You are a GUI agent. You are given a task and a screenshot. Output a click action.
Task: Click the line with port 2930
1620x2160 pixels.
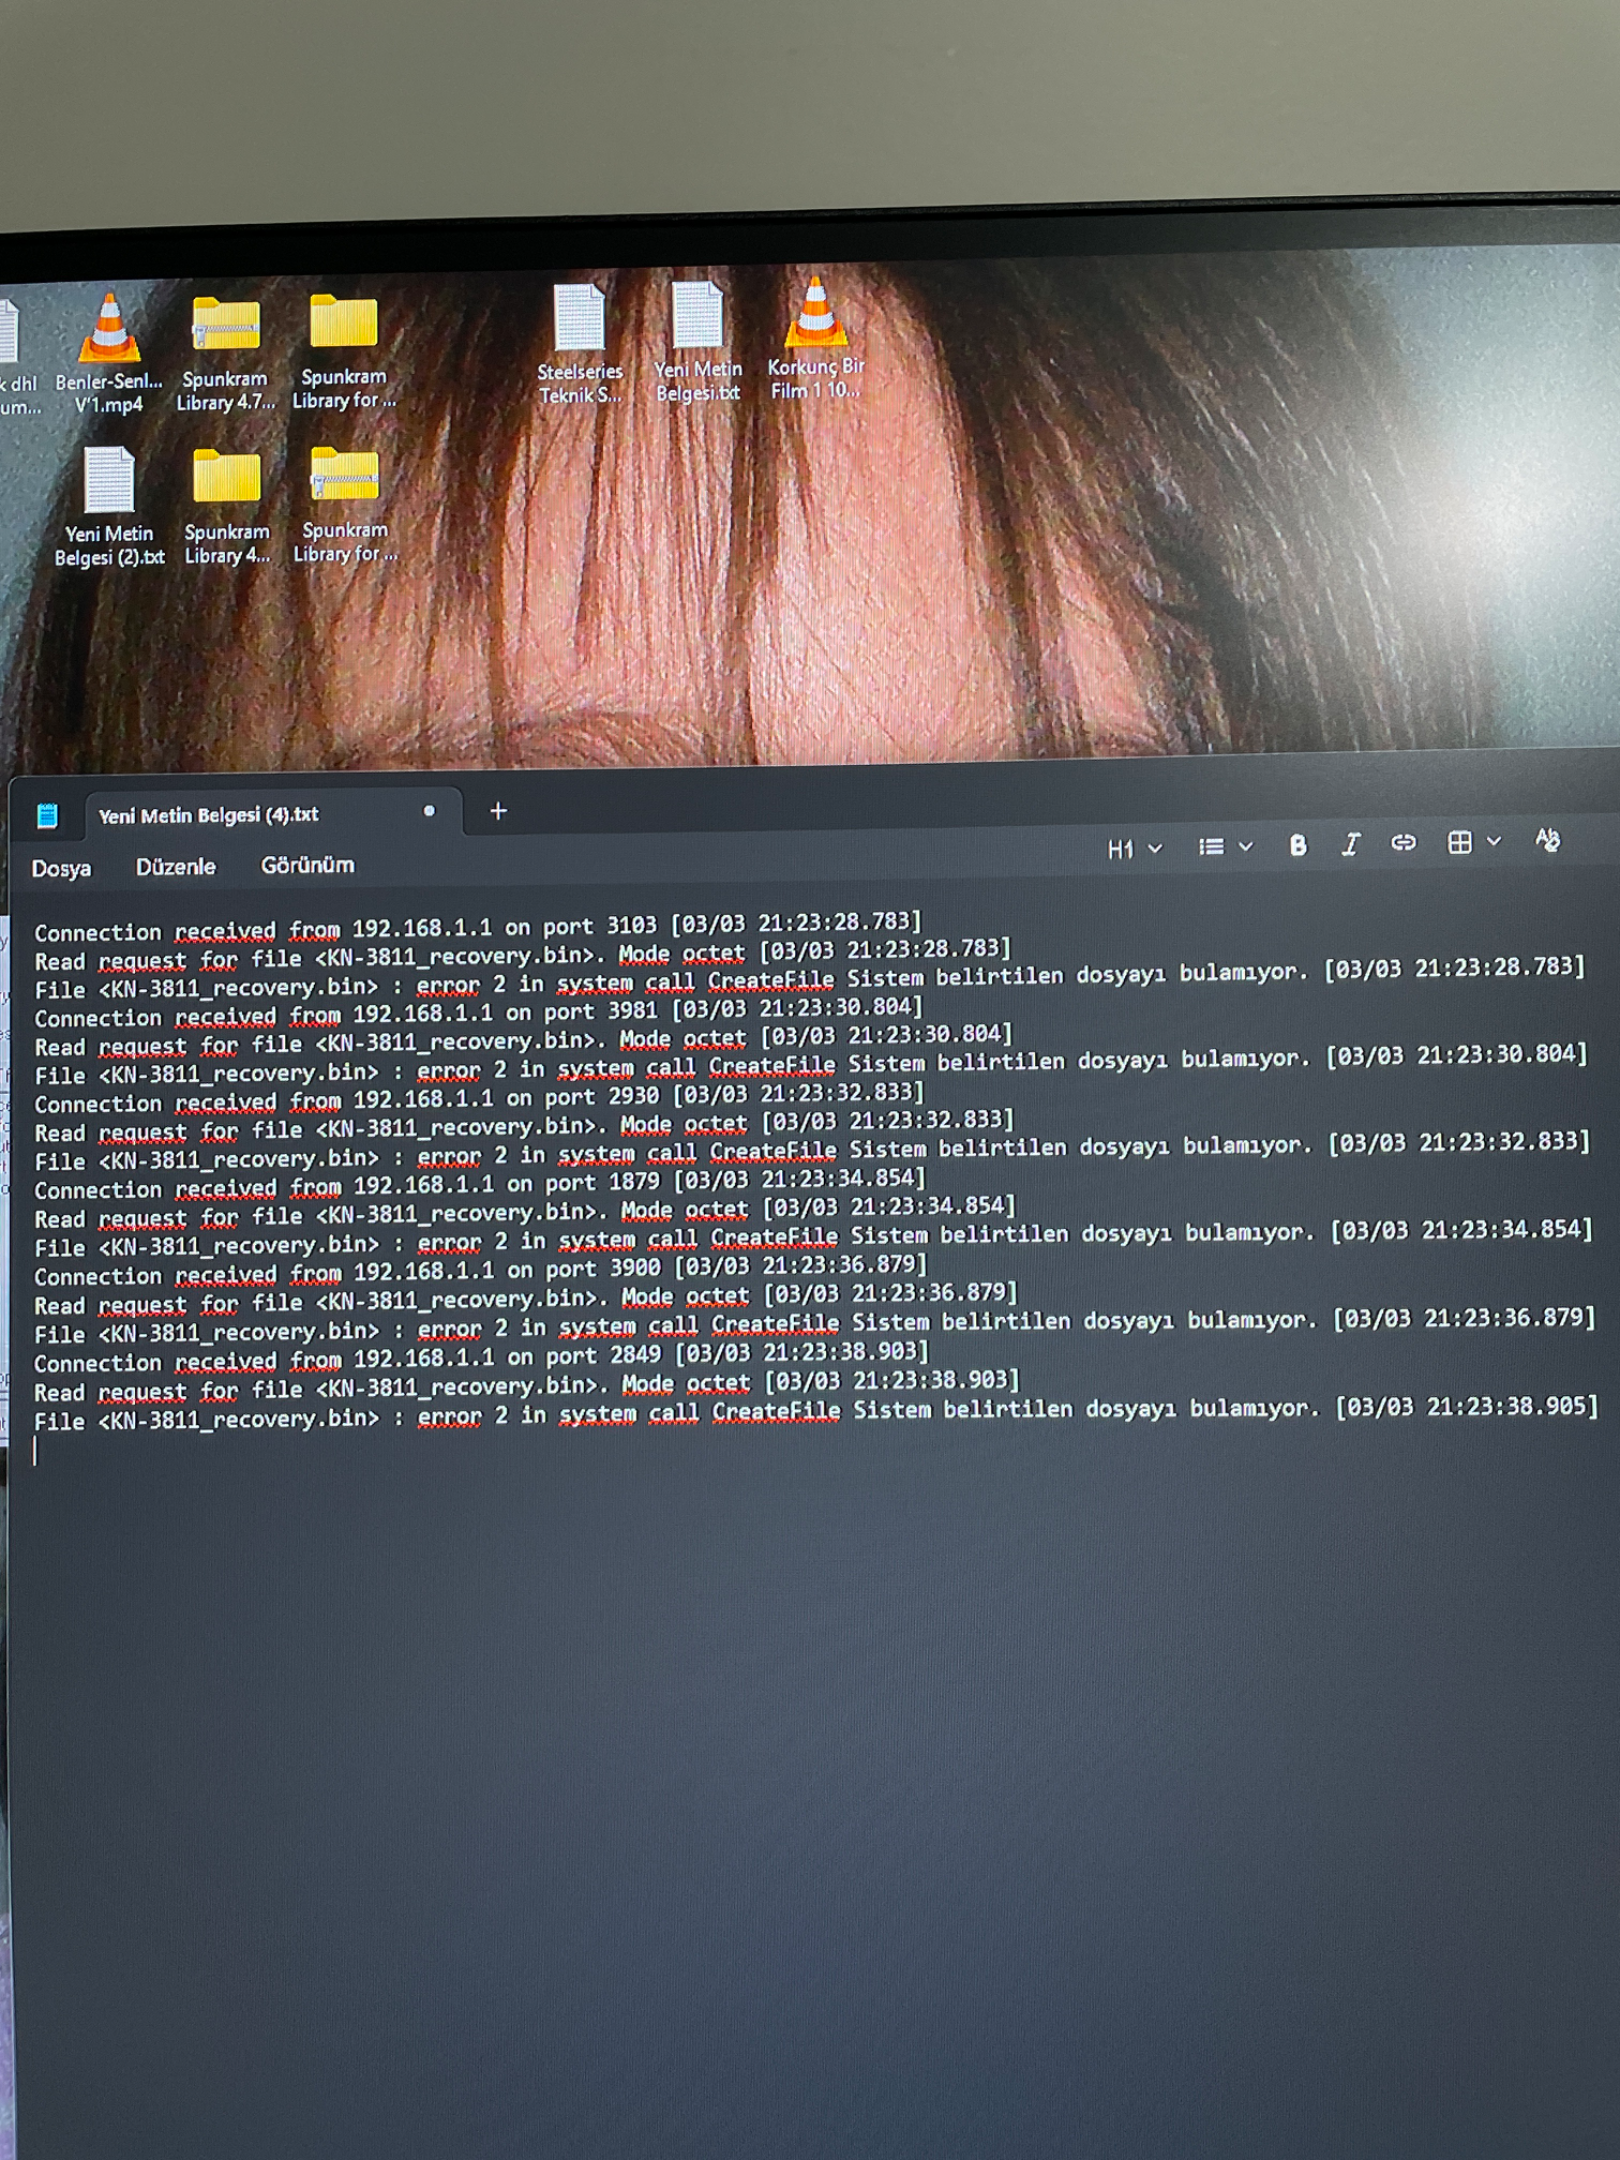[x=479, y=1098]
